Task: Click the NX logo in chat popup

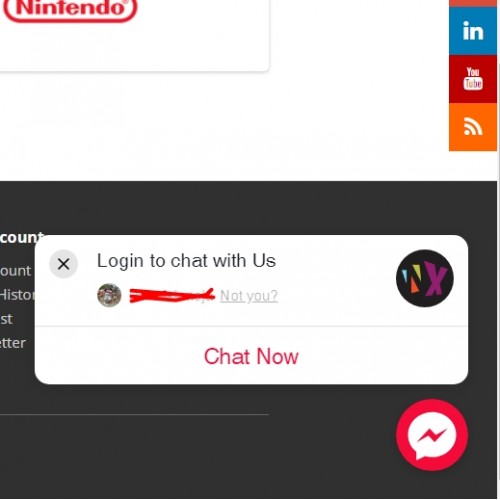Action: pos(425,278)
